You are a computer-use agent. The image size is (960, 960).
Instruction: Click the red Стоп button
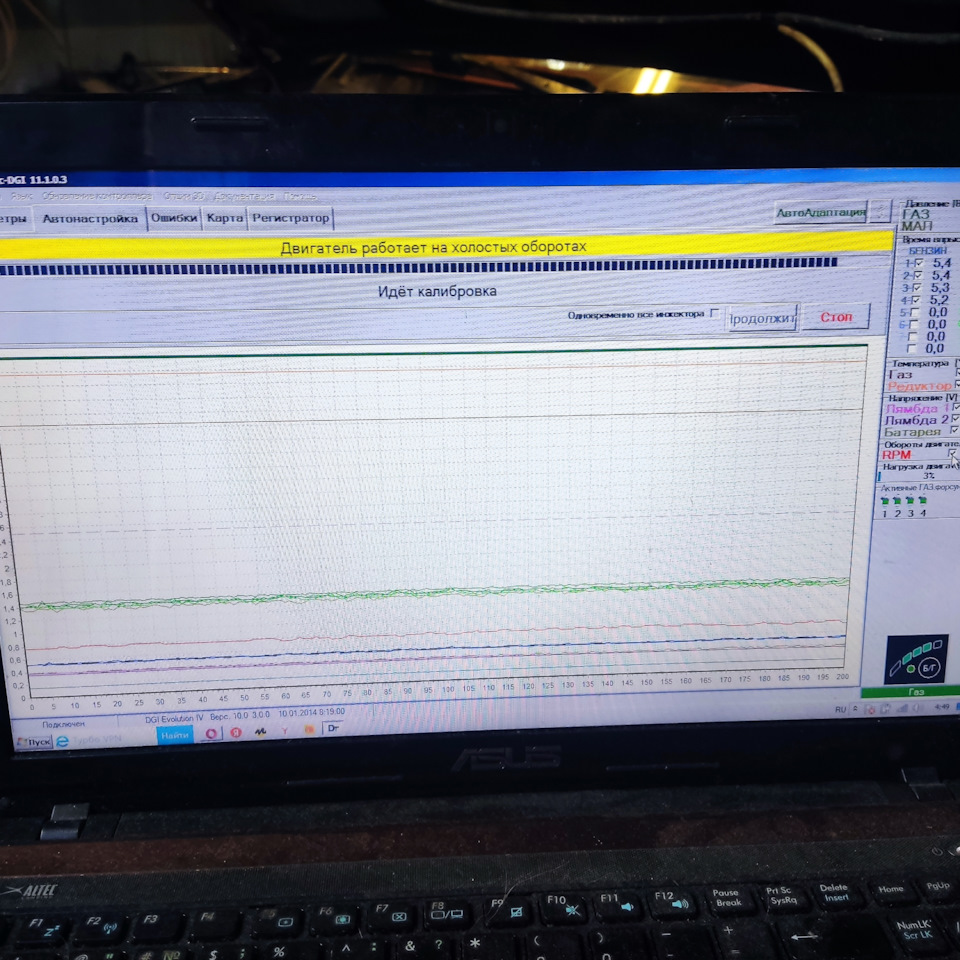click(836, 317)
